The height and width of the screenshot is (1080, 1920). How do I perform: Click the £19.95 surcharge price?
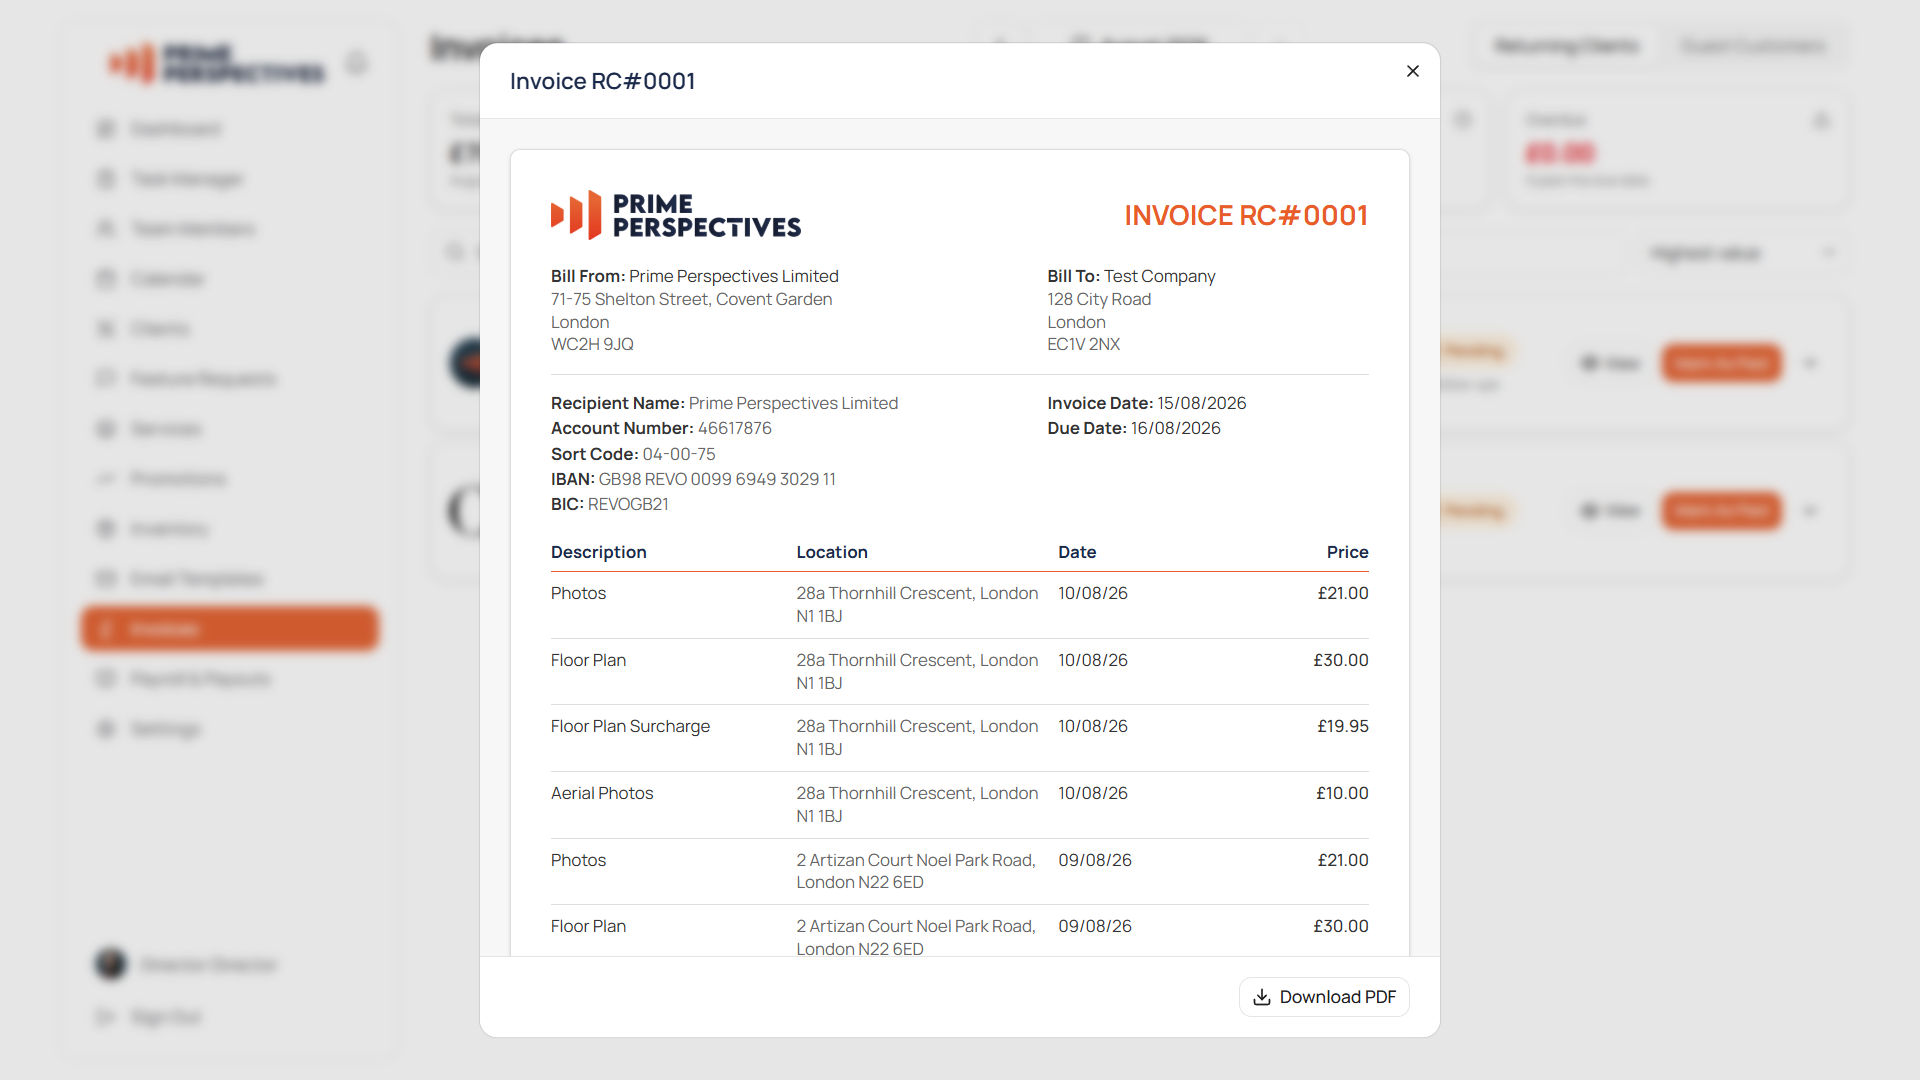pos(1343,726)
